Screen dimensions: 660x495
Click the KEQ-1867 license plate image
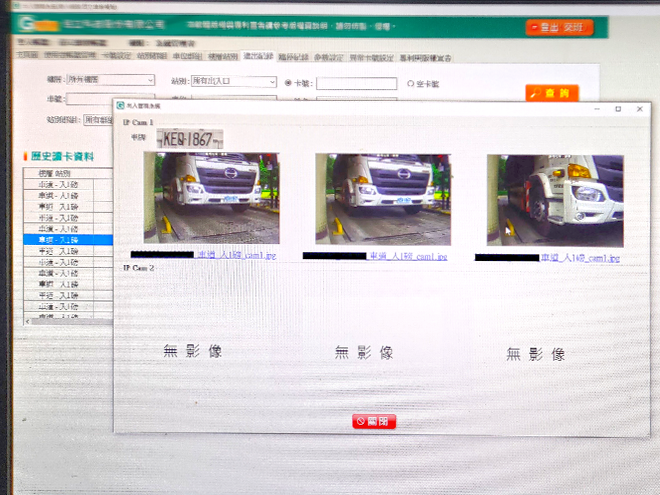[x=190, y=139]
